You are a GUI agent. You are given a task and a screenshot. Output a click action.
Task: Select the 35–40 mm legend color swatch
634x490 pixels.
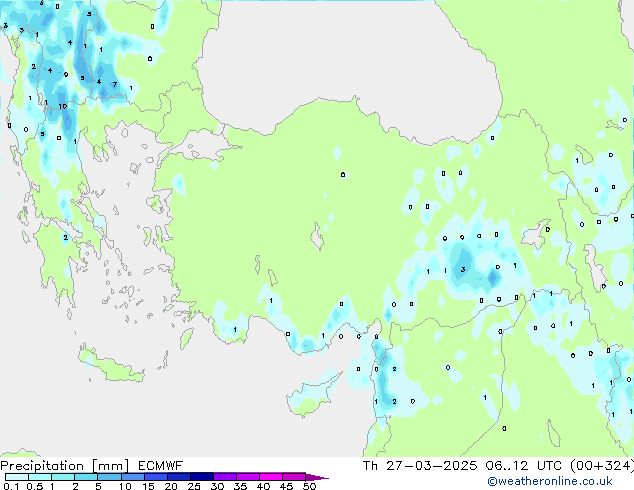[x=247, y=477]
